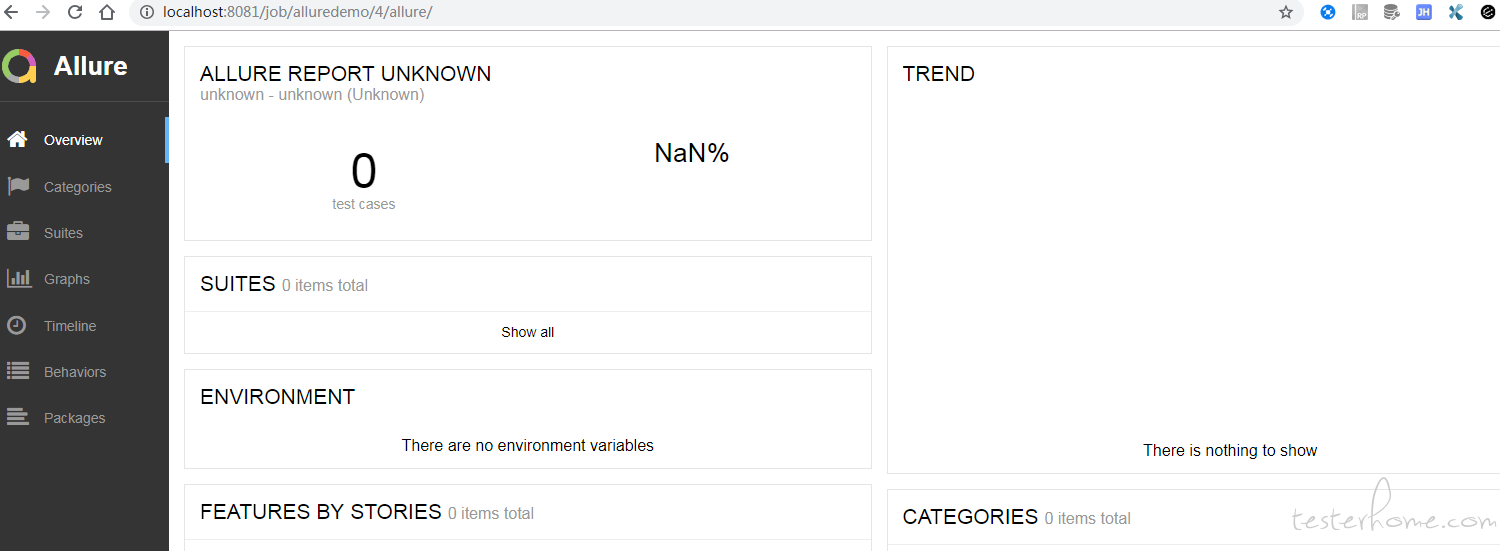Viewport: 1500px width, 551px height.
Task: Click the FEATURES BY STORIES heading
Action: [320, 512]
